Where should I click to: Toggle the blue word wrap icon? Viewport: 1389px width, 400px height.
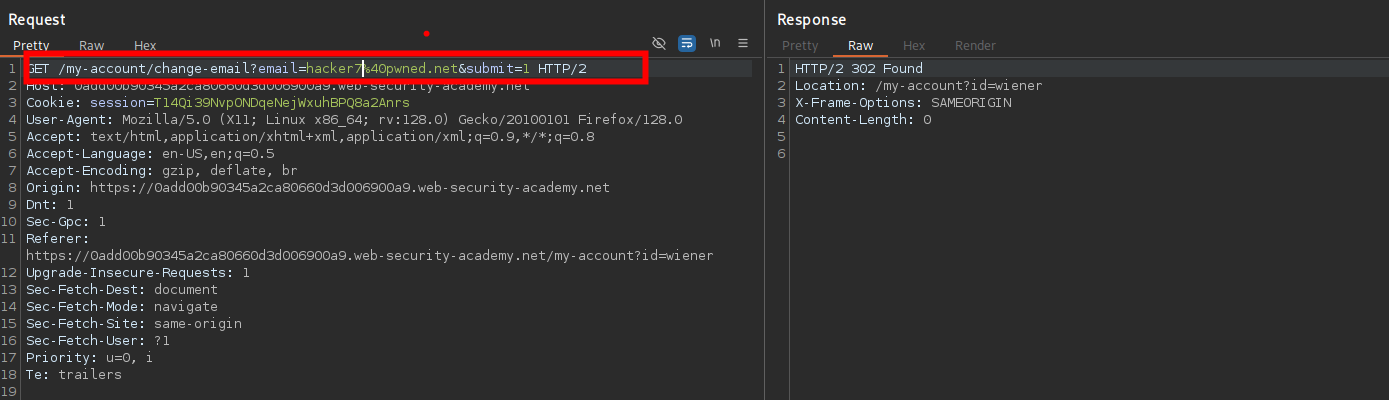[x=687, y=44]
